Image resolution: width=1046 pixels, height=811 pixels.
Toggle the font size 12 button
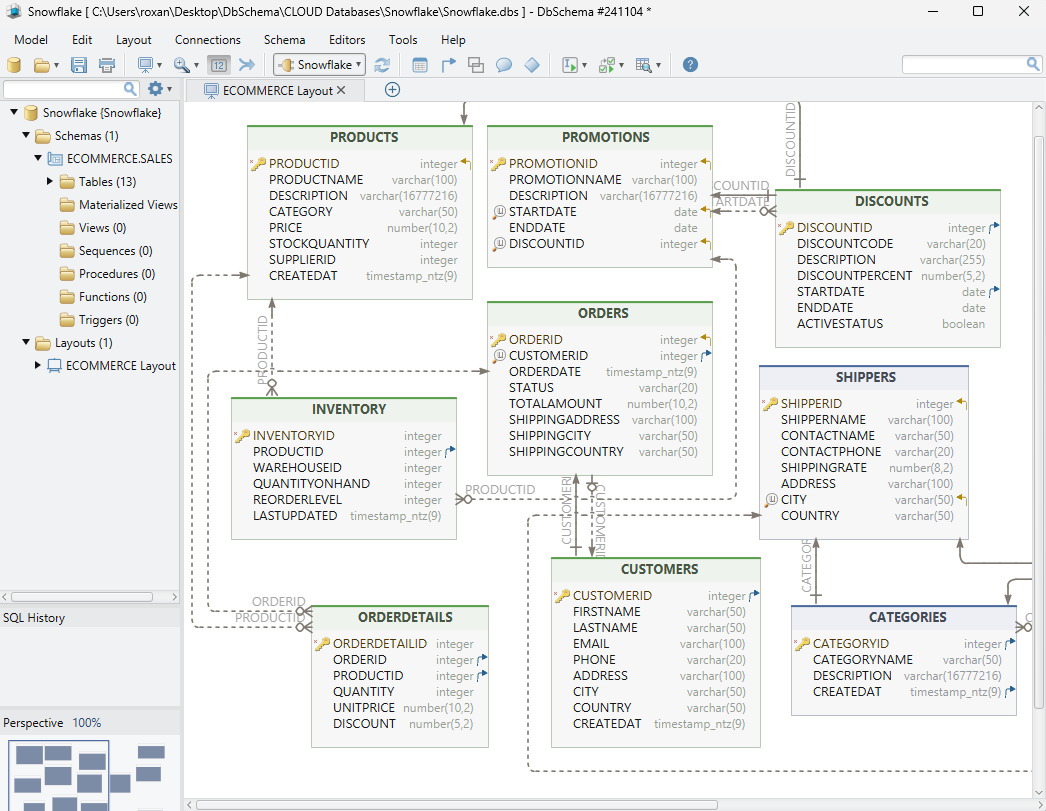tap(217, 64)
